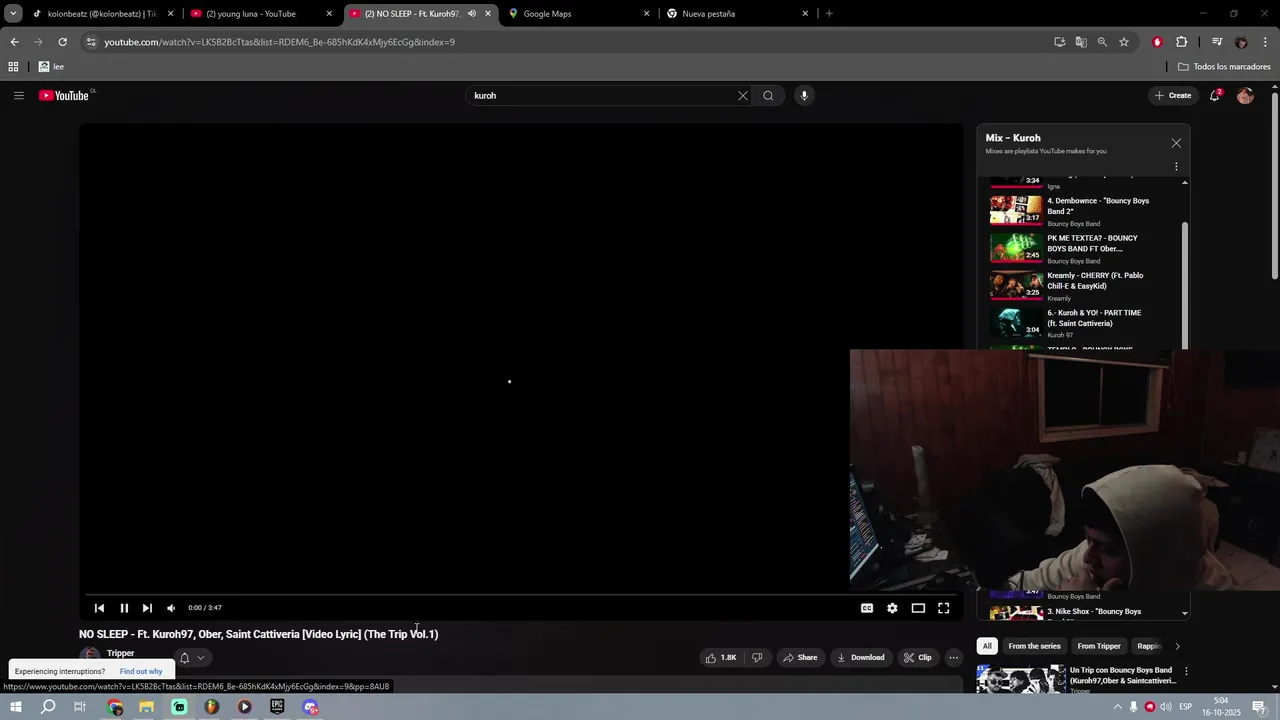Open the Mix playlist options menu
The image size is (1280, 720).
tap(1176, 167)
